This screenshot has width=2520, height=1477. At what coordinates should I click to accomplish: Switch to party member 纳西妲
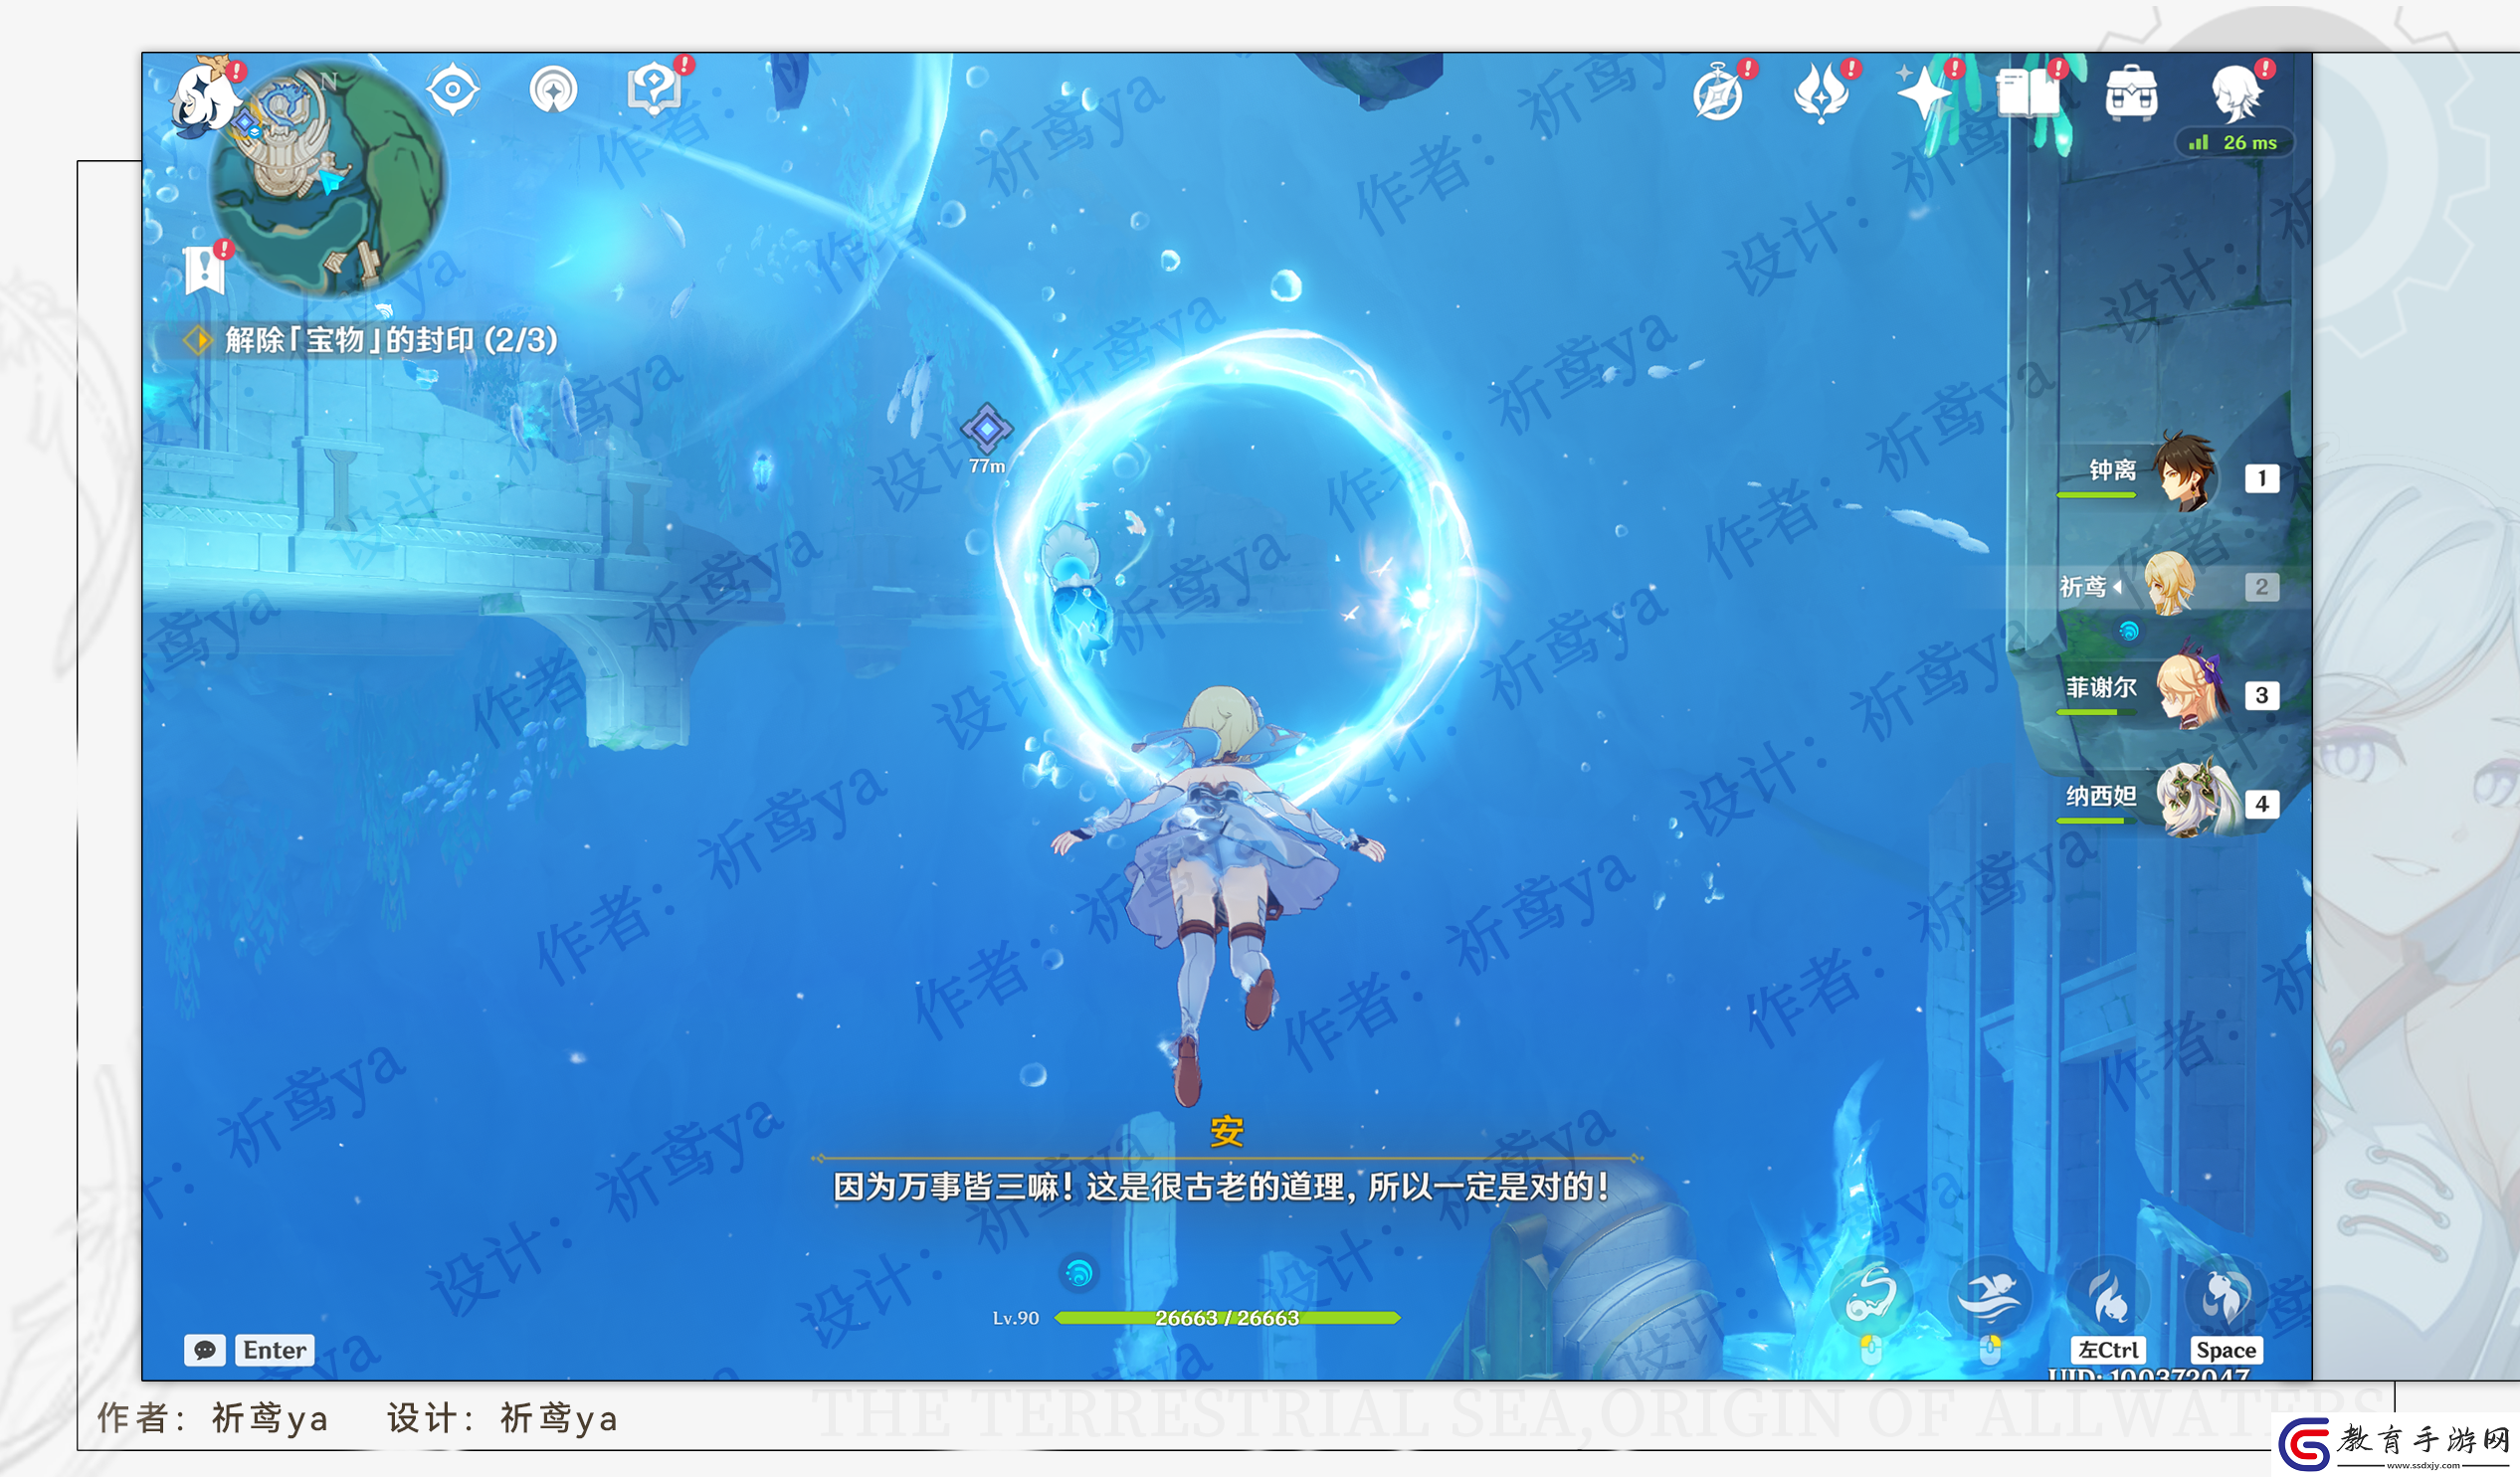click(2196, 798)
